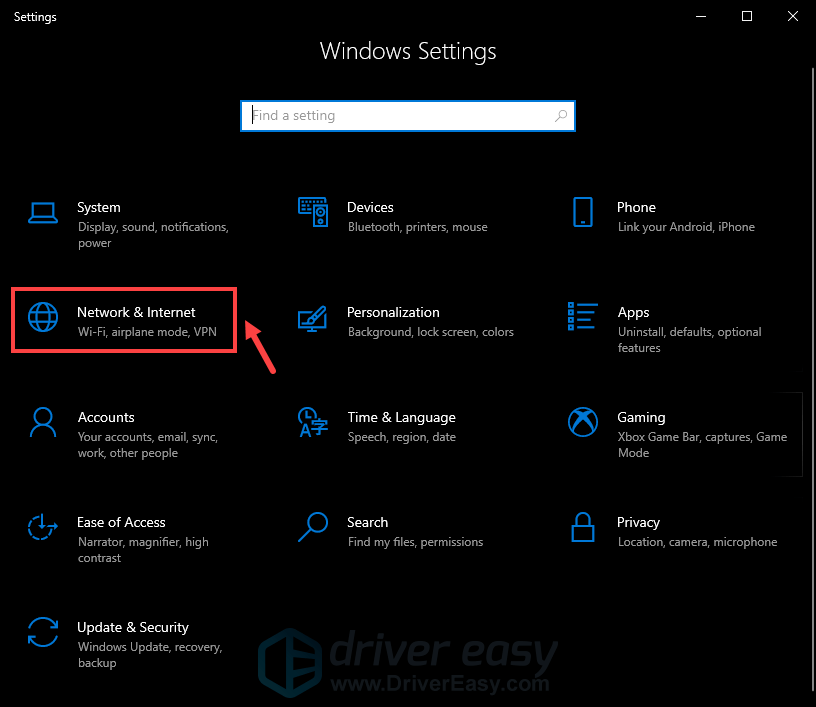Click the System laptop icon

tap(43, 212)
